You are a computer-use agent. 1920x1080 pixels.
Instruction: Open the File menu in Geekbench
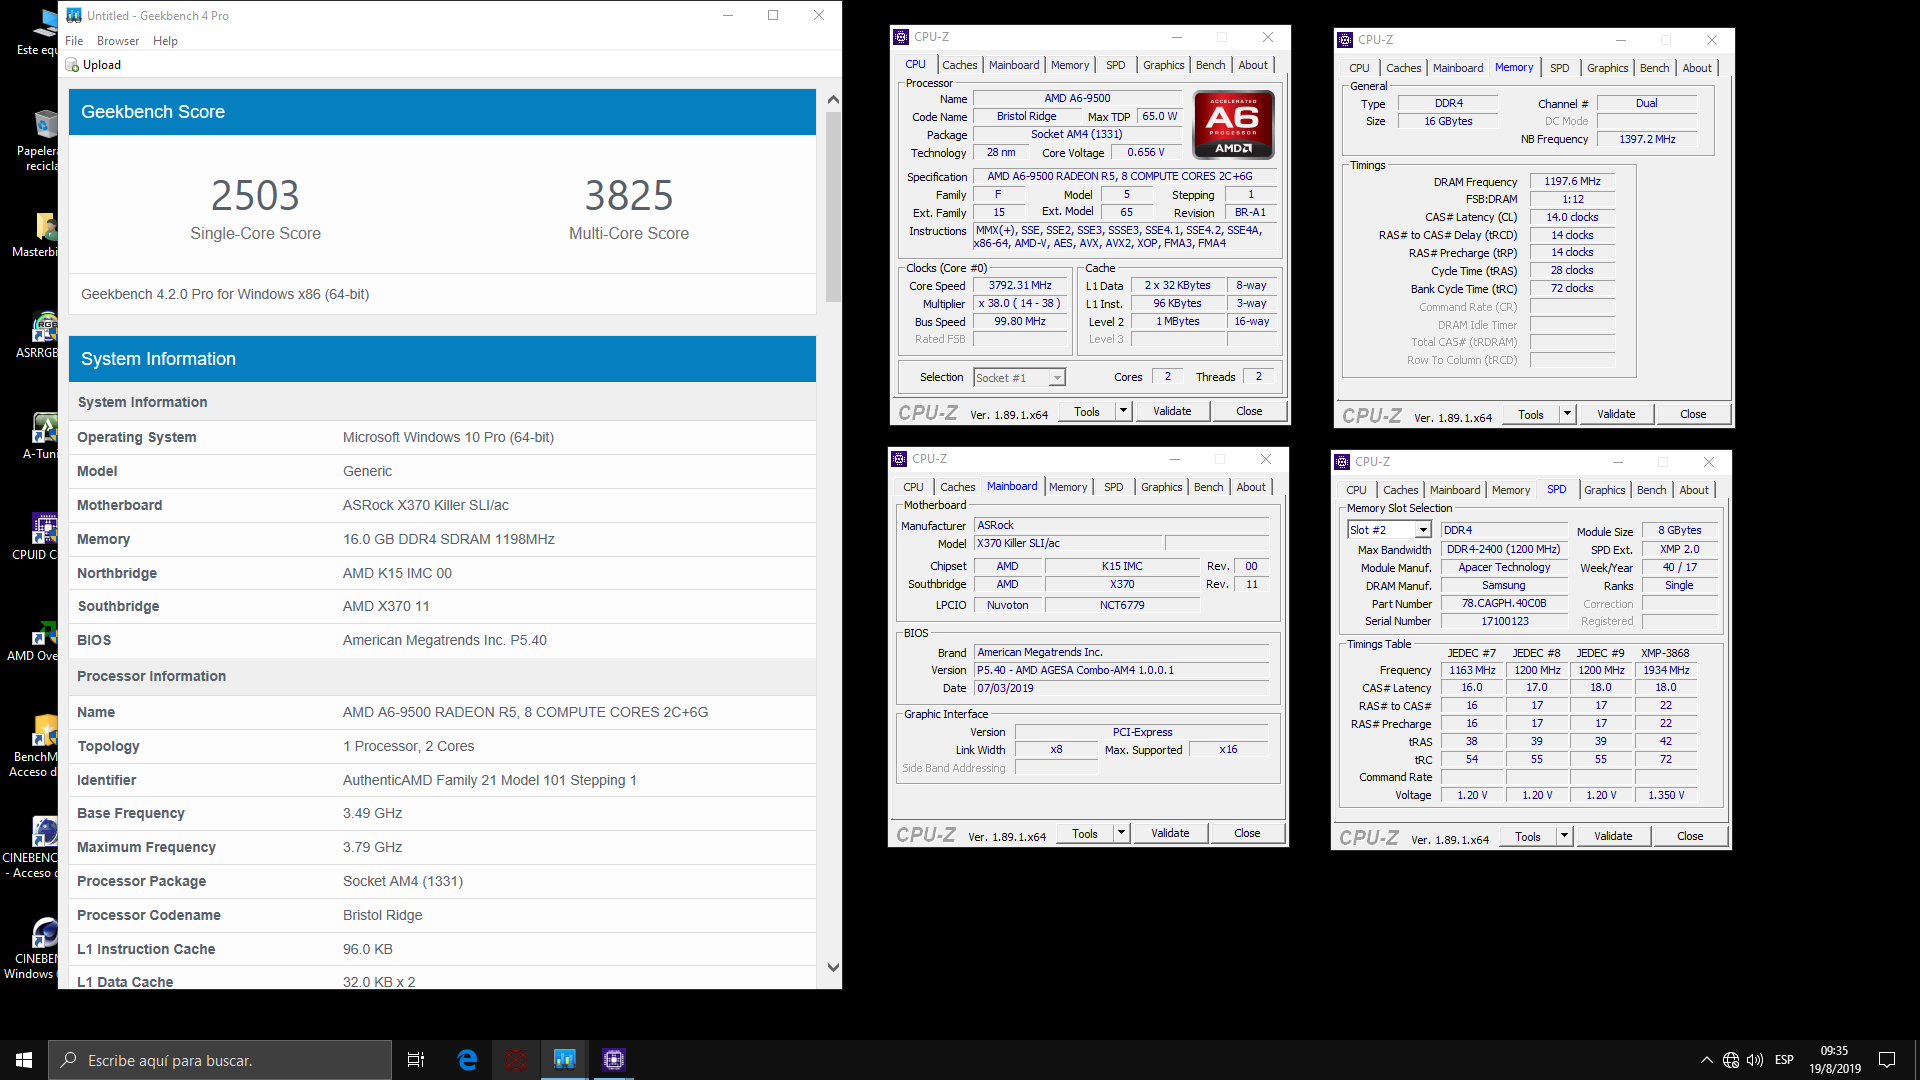click(x=74, y=41)
